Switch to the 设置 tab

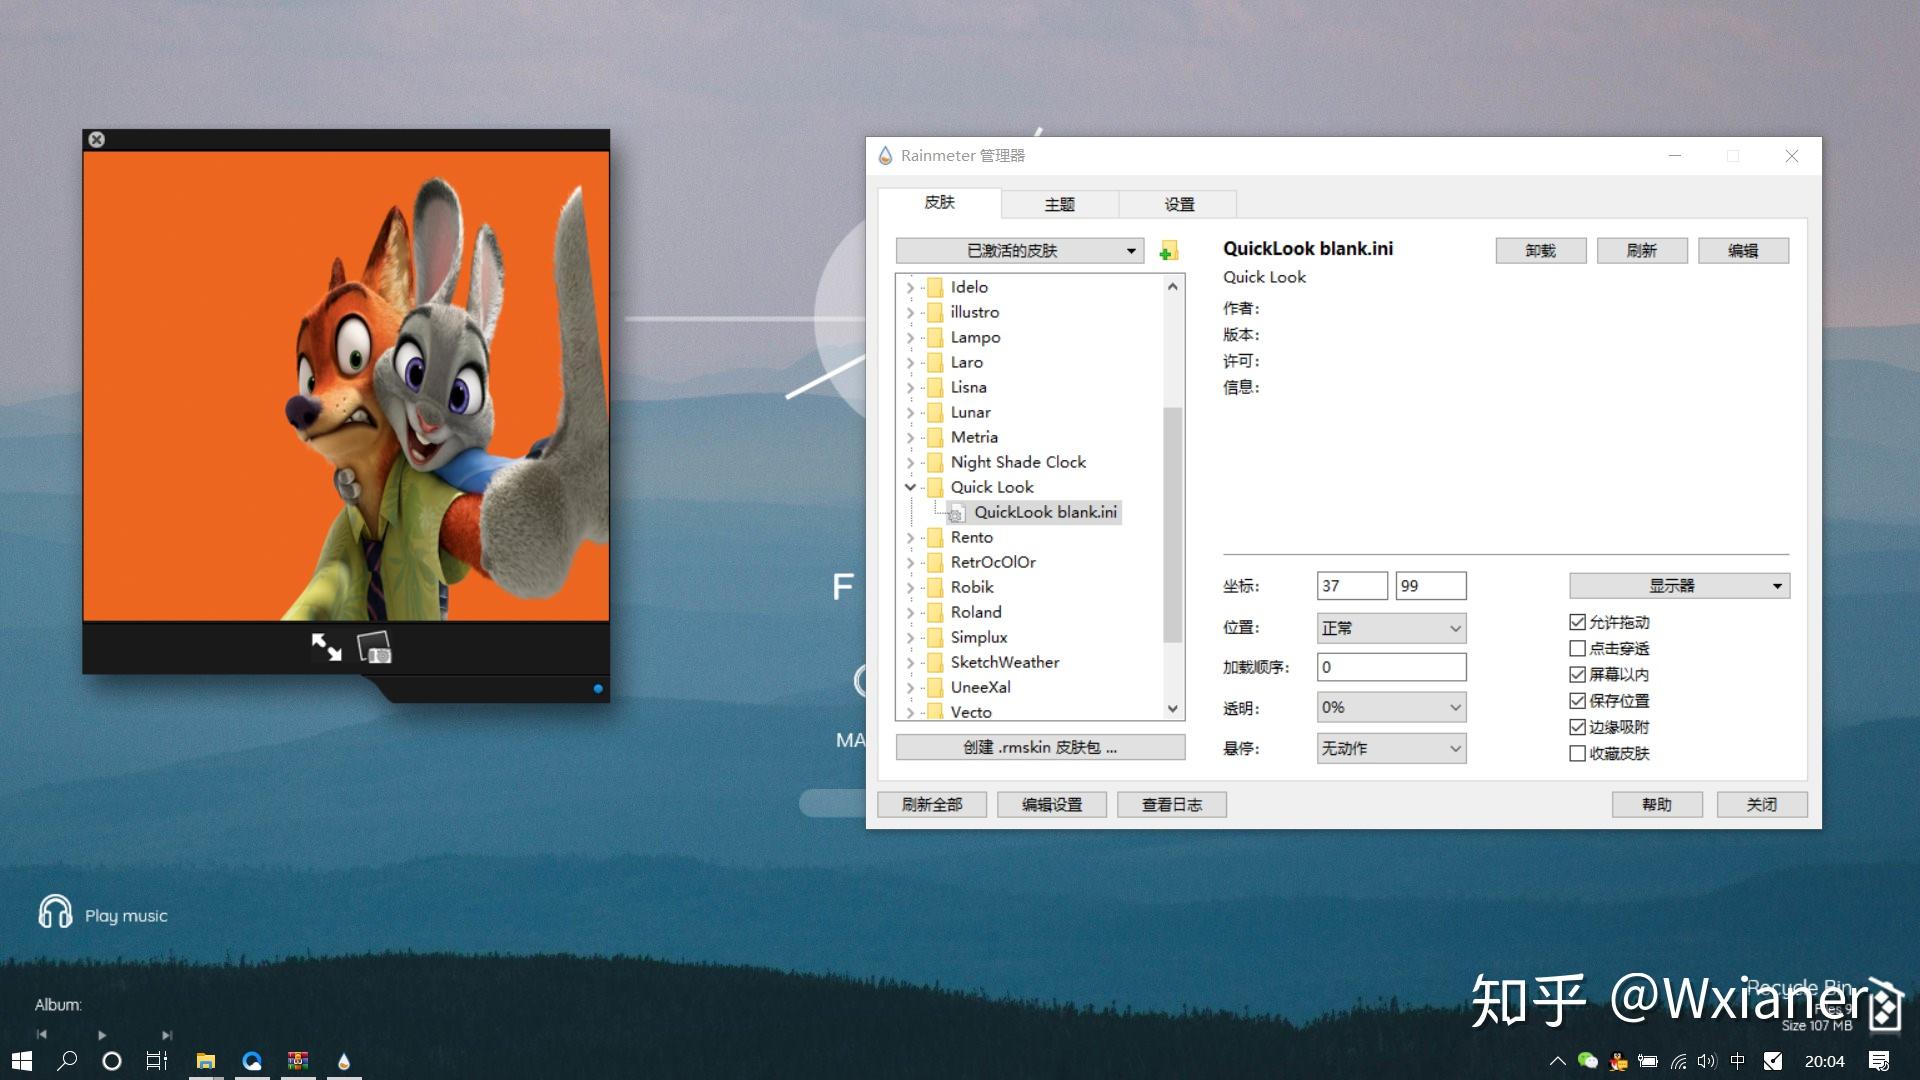click(1179, 204)
